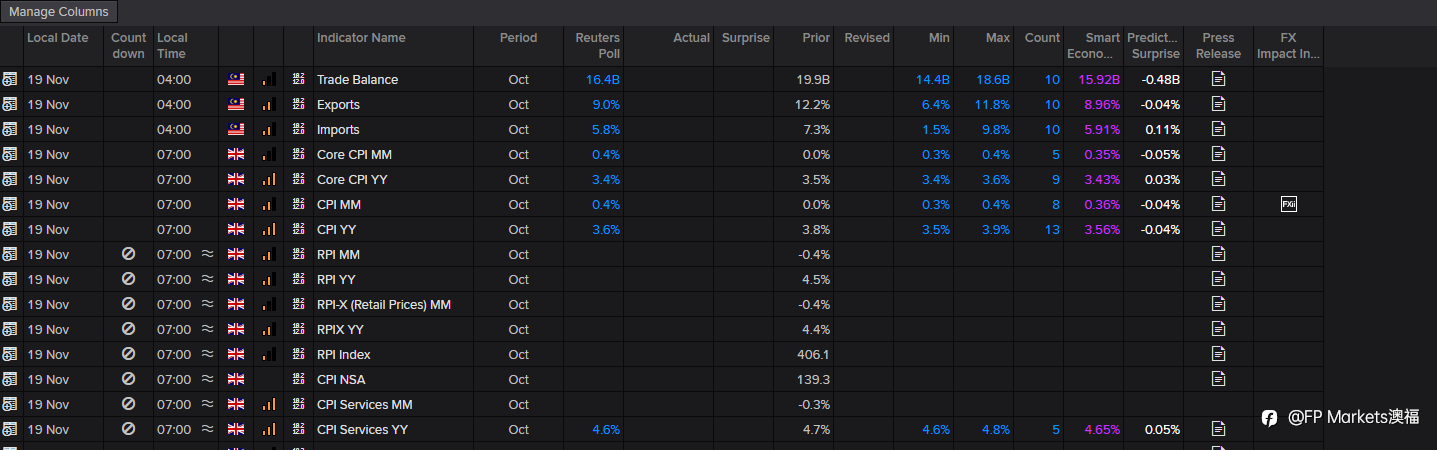The height and width of the screenshot is (450, 1437).
Task: Click the approximate time symbol in the RPI YY row
Action: [x=207, y=279]
